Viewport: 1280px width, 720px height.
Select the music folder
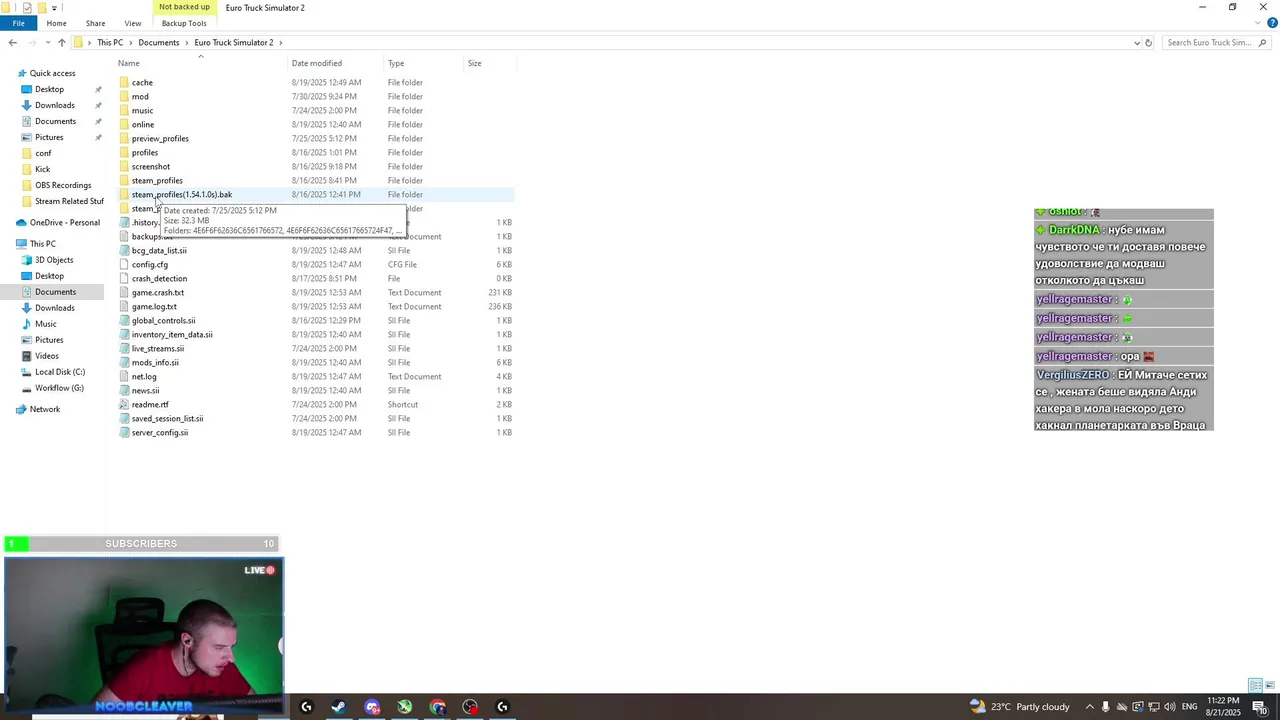click(x=142, y=110)
